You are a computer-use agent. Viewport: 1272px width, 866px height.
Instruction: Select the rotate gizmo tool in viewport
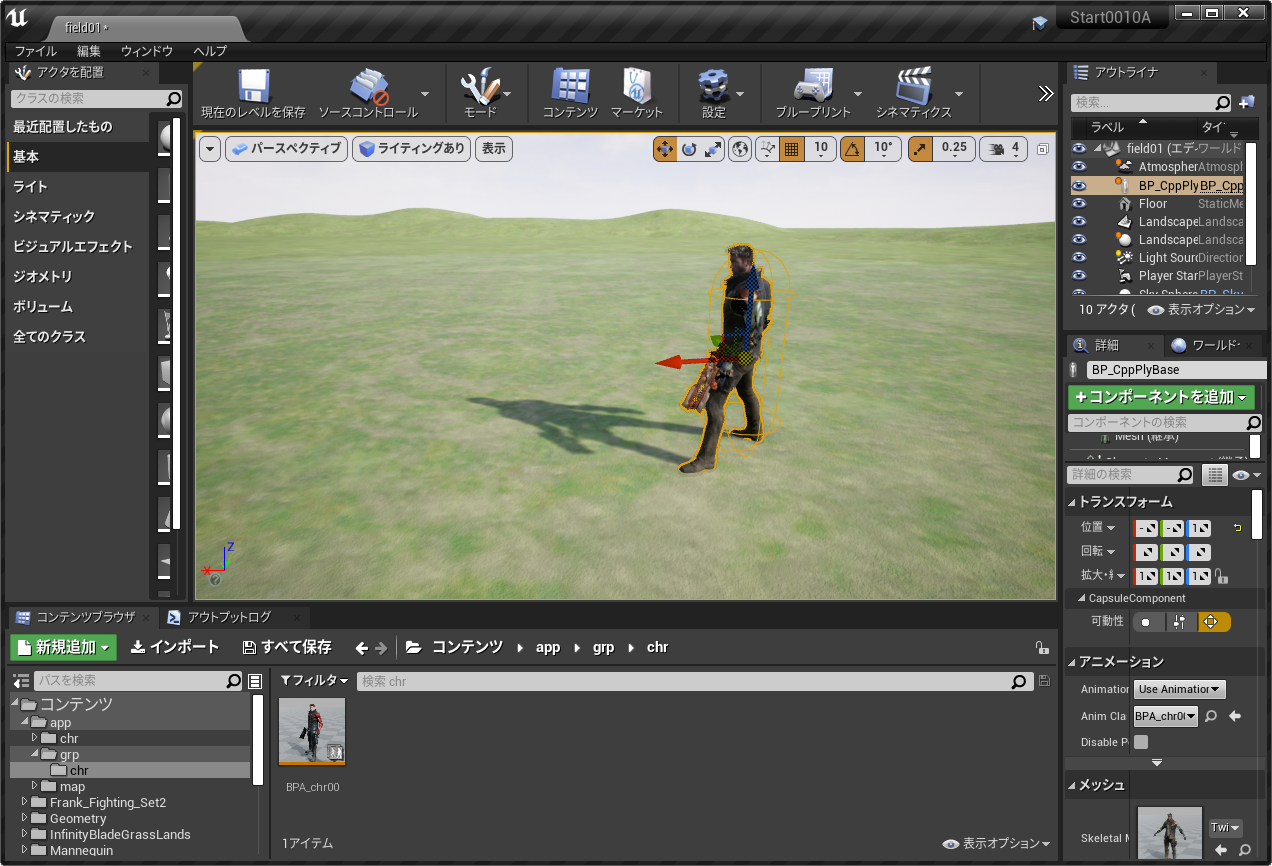[x=689, y=149]
